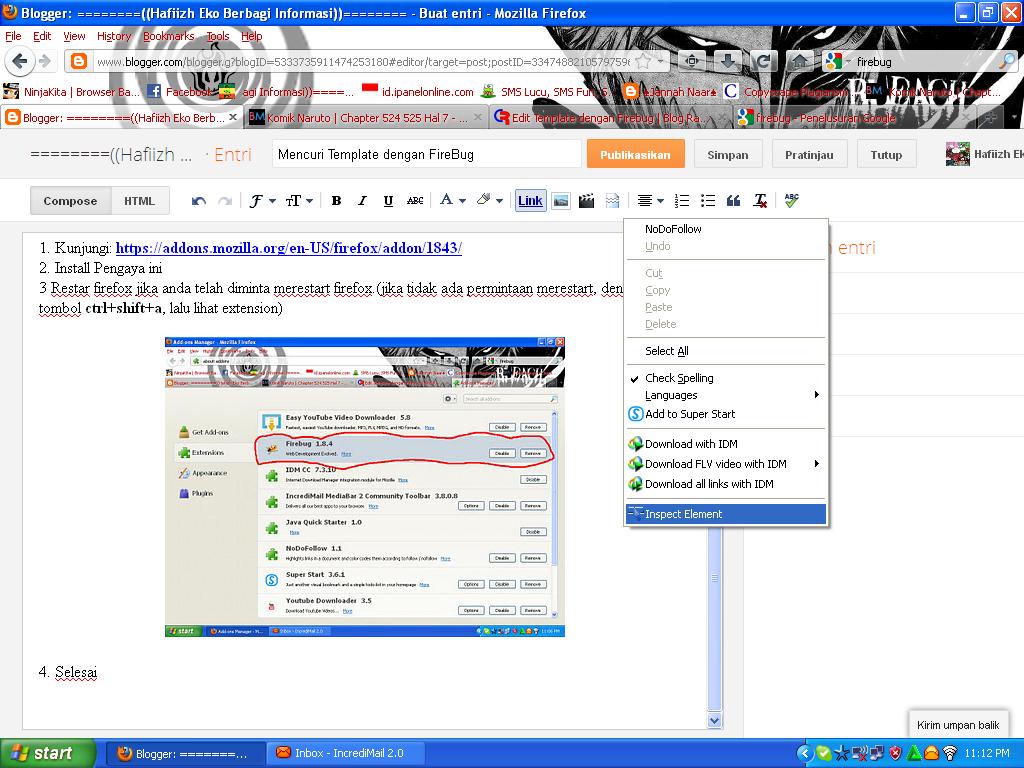Screen dimensions: 1024x768
Task: Open text color dropdown
Action: [x=453, y=200]
